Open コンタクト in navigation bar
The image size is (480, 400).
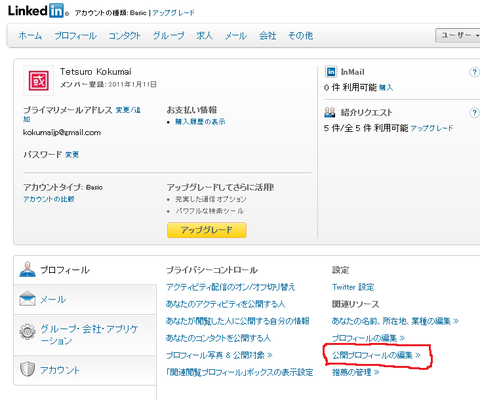[125, 36]
